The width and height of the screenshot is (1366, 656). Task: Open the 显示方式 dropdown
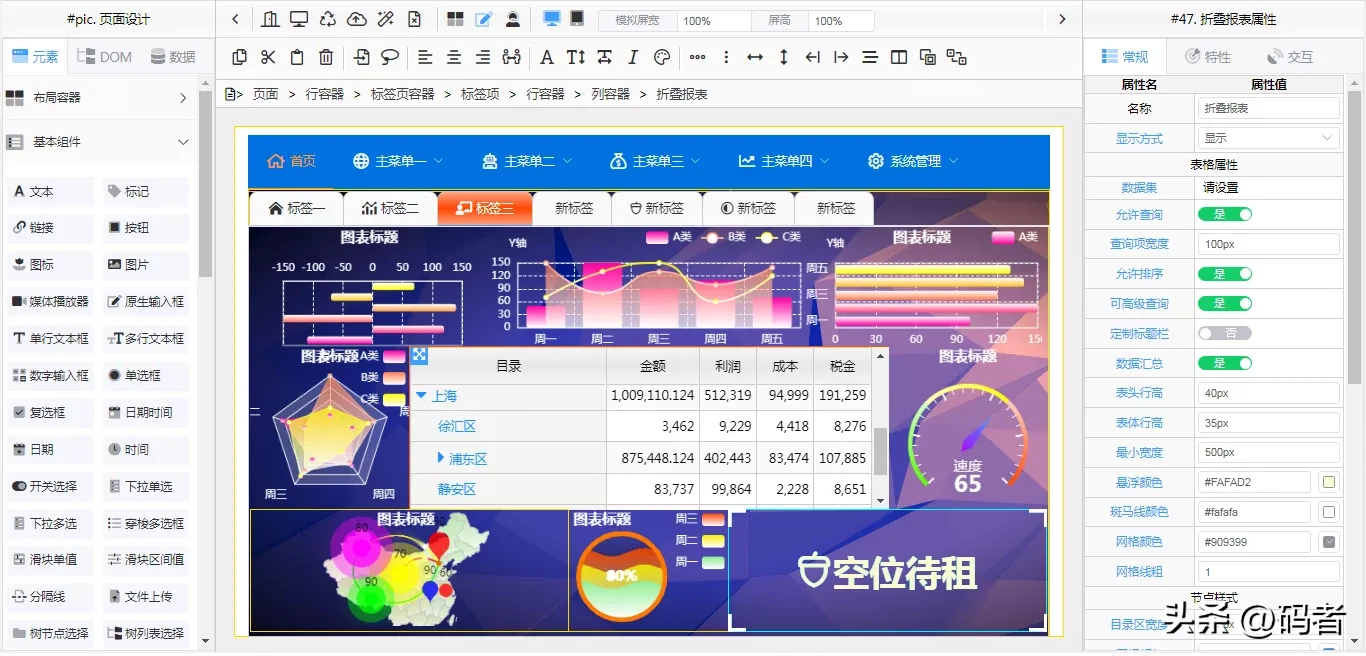pos(1268,138)
